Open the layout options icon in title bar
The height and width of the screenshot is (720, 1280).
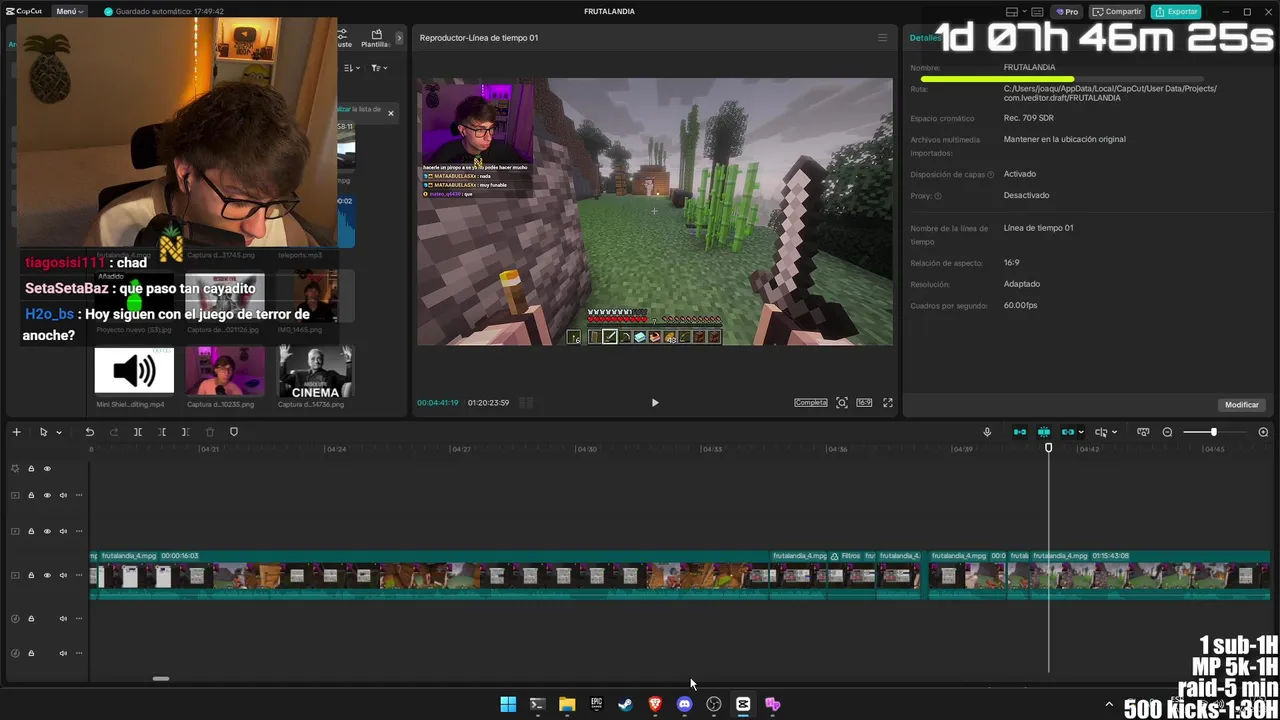(1012, 12)
